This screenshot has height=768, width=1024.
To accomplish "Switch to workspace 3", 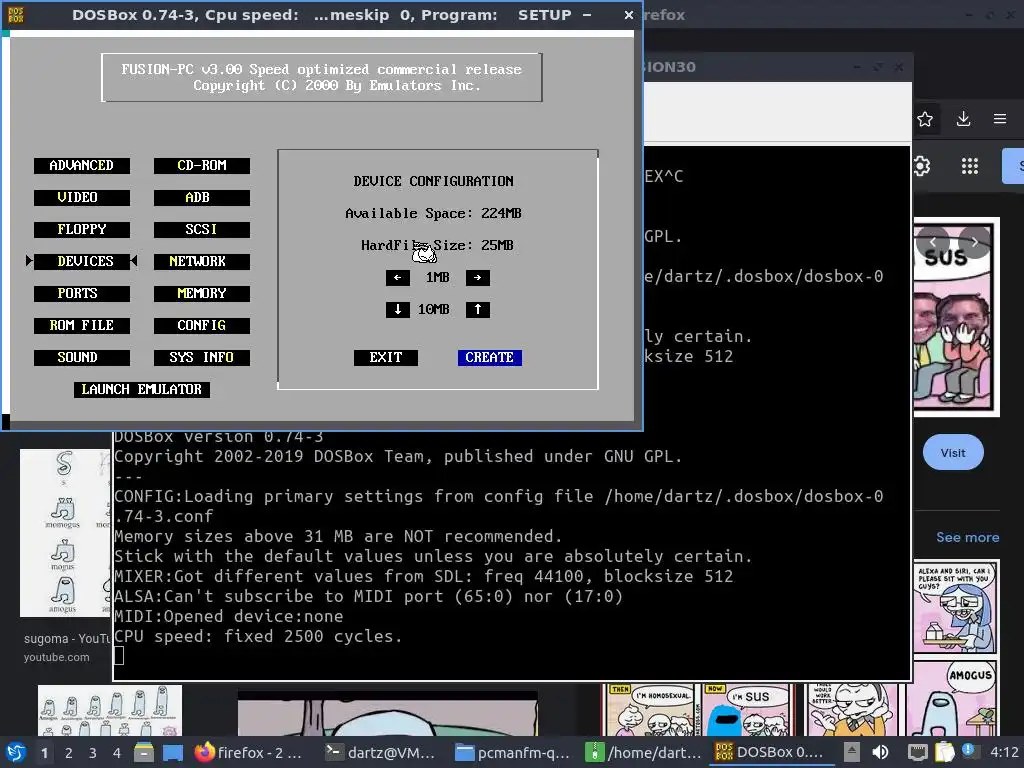I will tap(92, 753).
